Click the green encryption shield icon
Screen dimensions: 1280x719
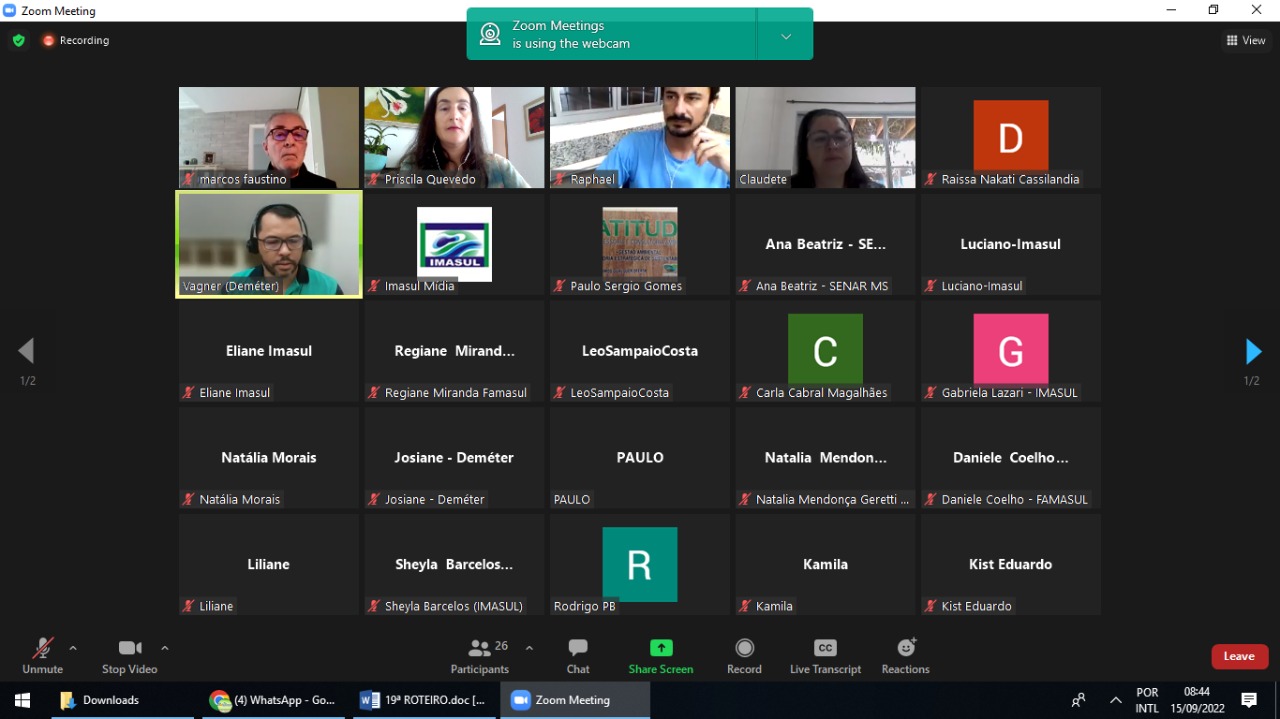tap(18, 41)
